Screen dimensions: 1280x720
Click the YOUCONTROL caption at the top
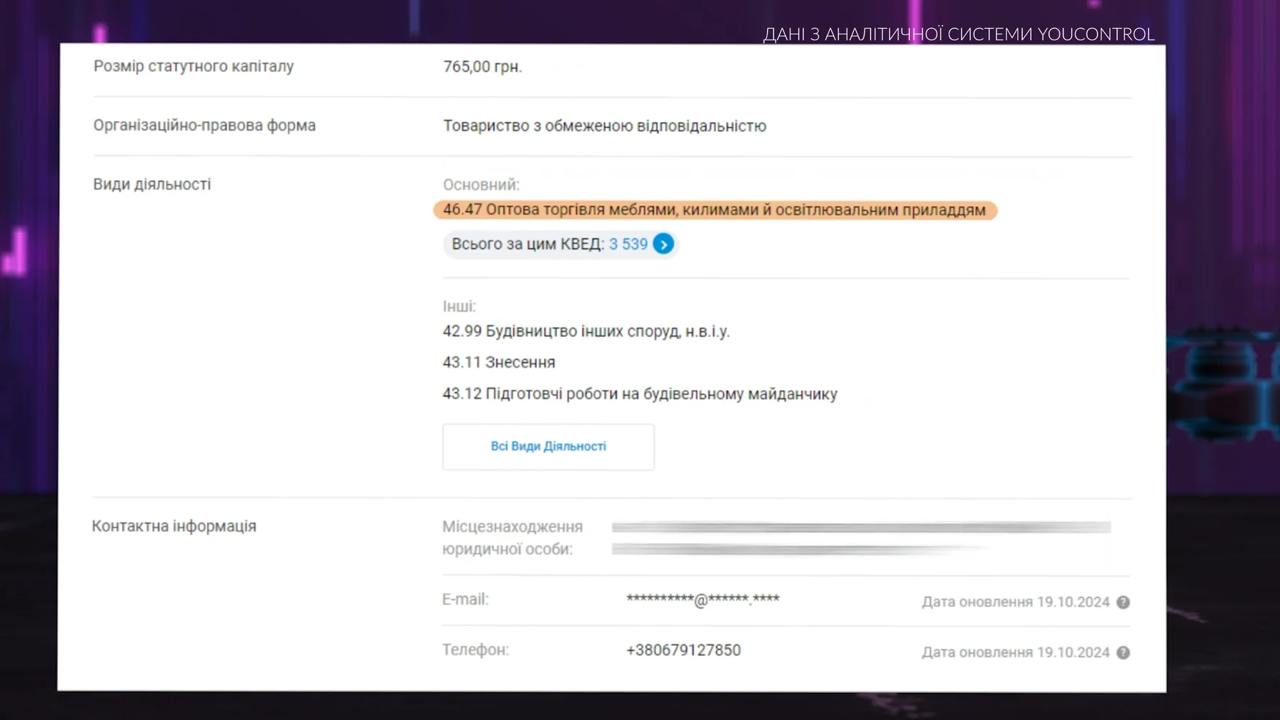coord(958,35)
